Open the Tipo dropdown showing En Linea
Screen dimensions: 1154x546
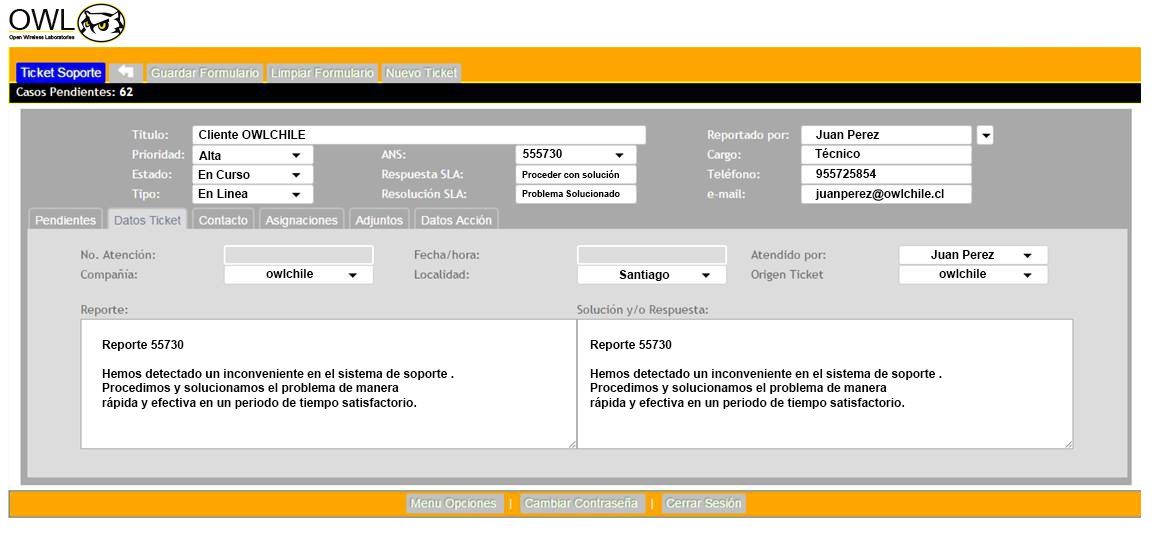[252, 194]
